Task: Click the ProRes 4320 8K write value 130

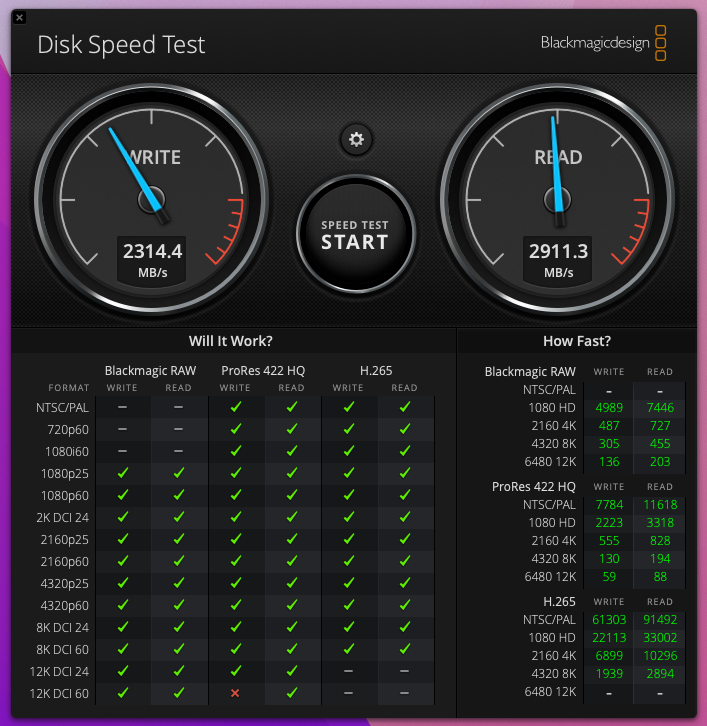Action: click(609, 558)
